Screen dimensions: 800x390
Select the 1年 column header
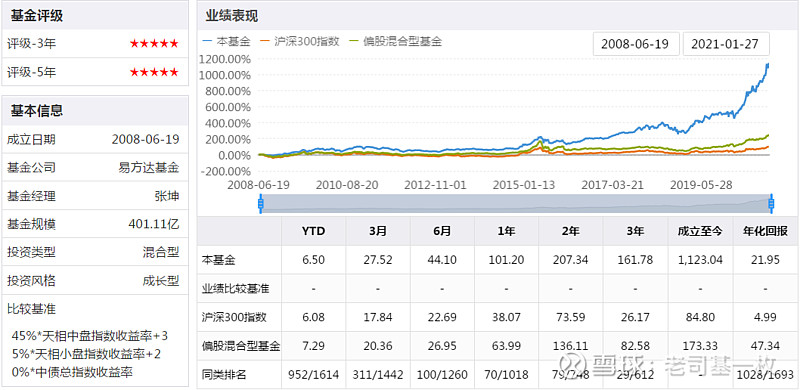(506, 231)
